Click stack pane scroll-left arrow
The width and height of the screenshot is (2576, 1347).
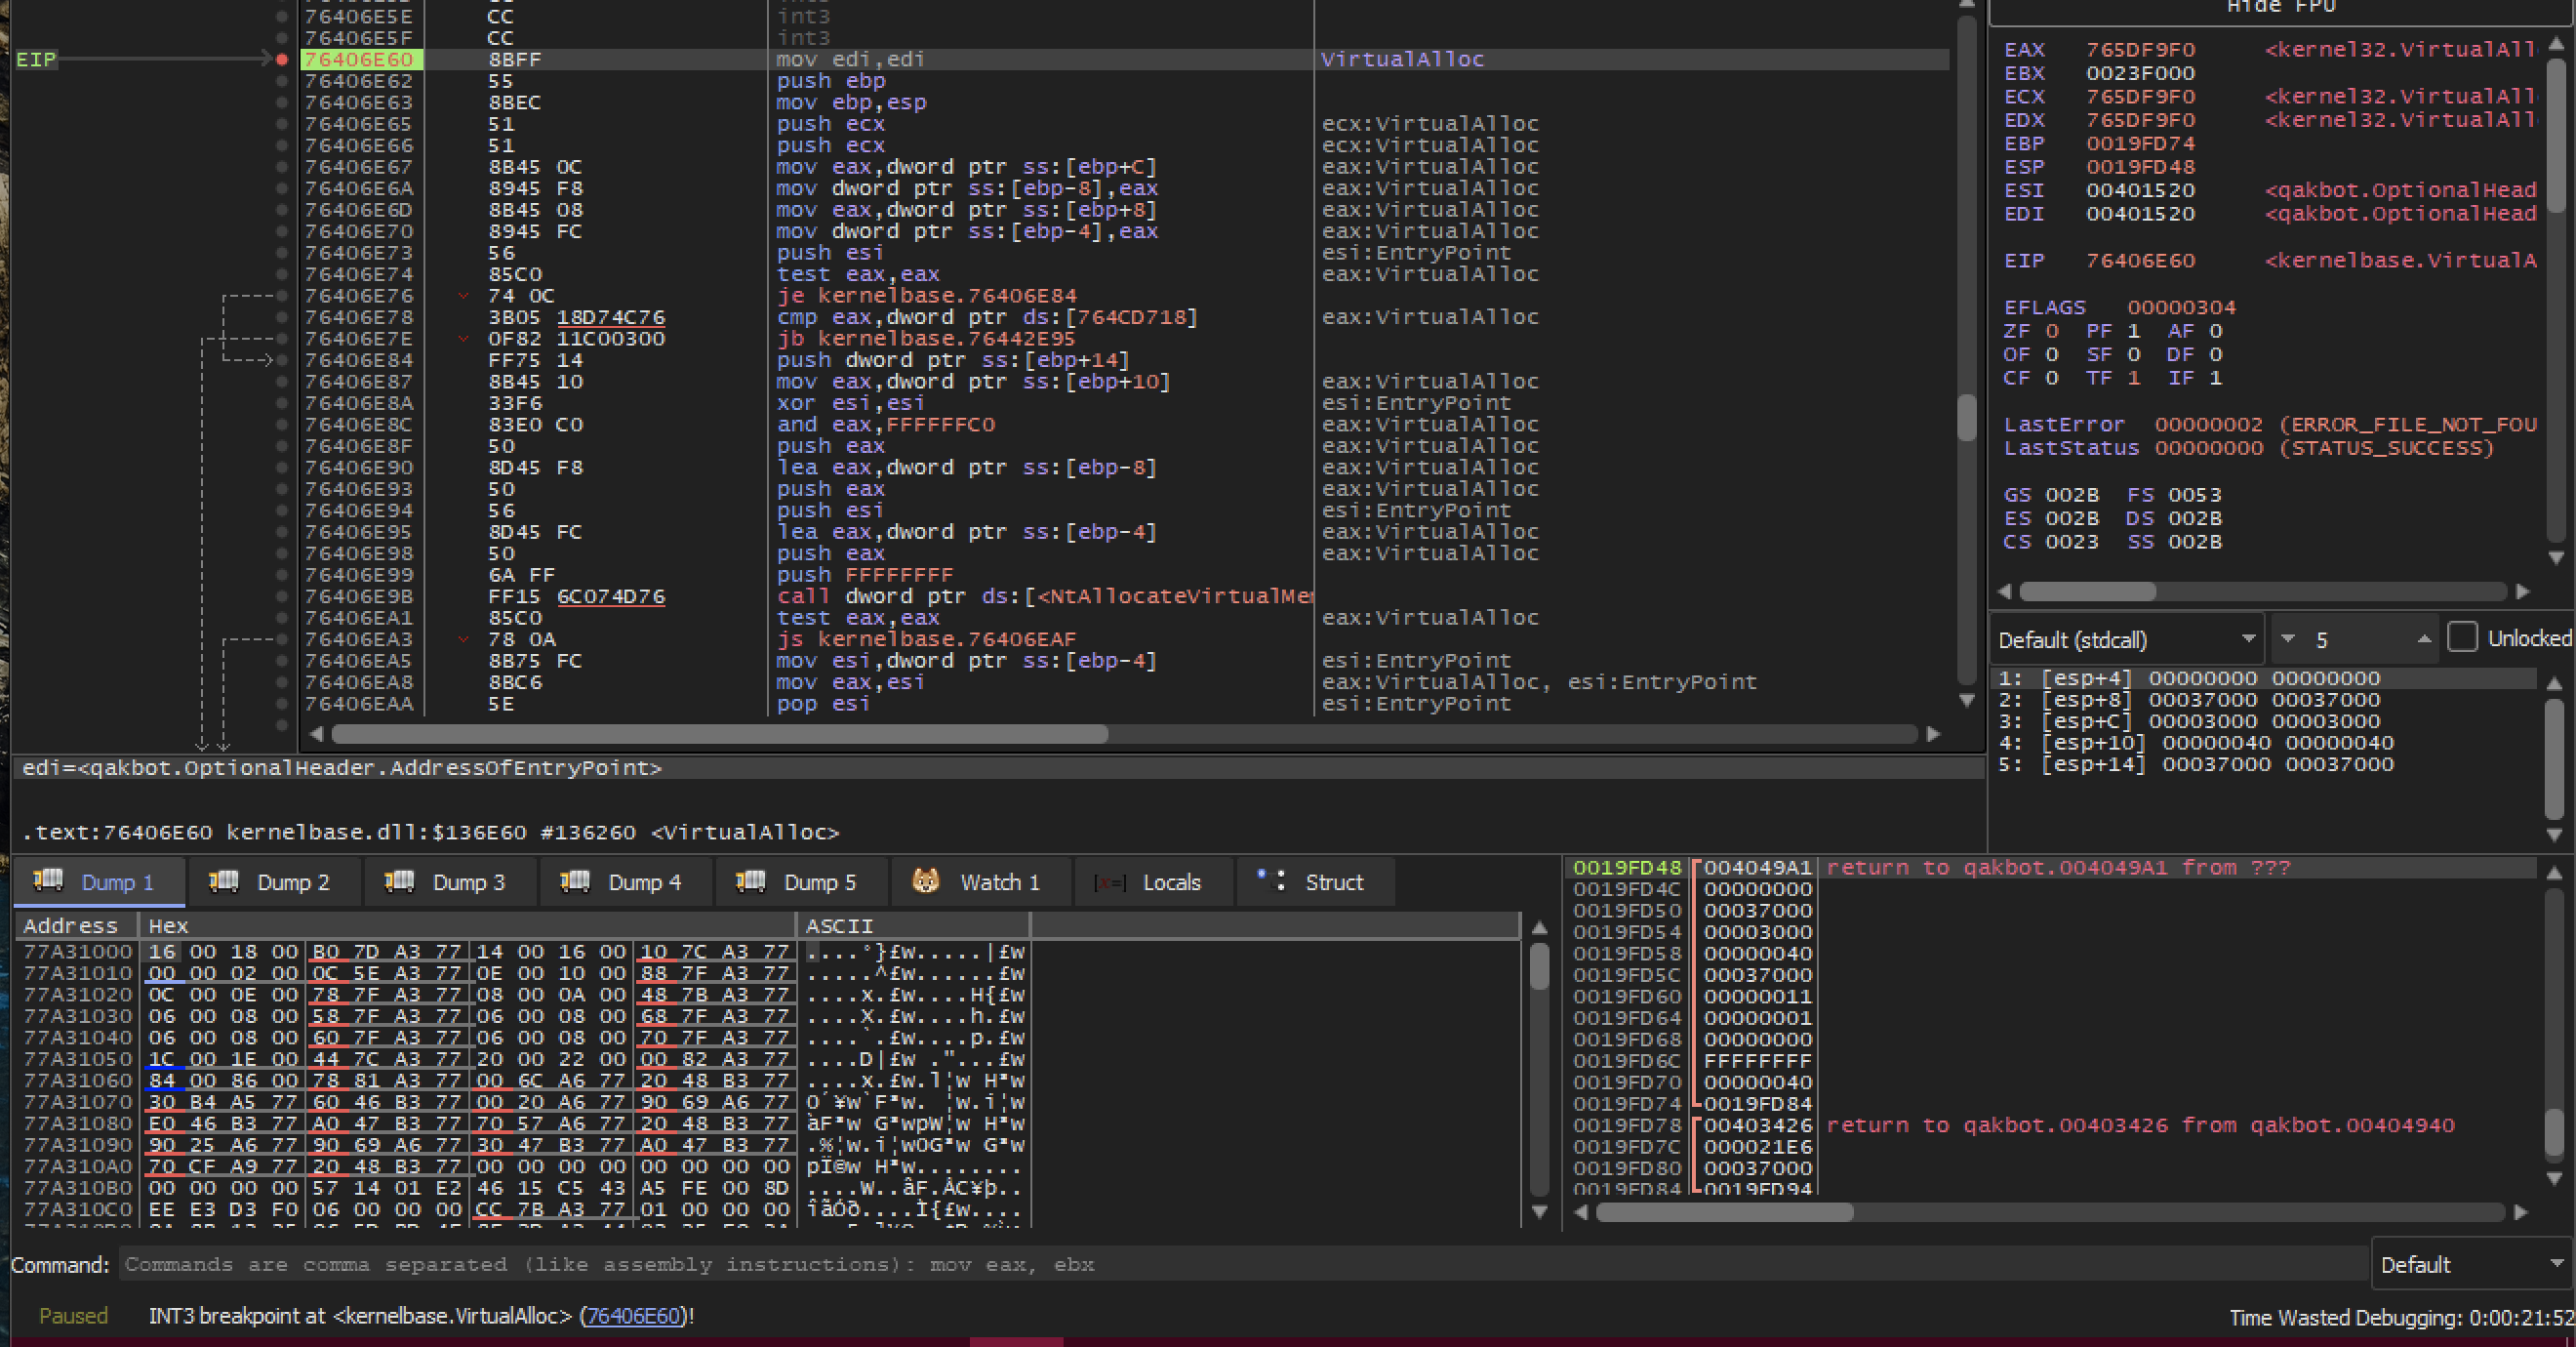coord(1581,1212)
